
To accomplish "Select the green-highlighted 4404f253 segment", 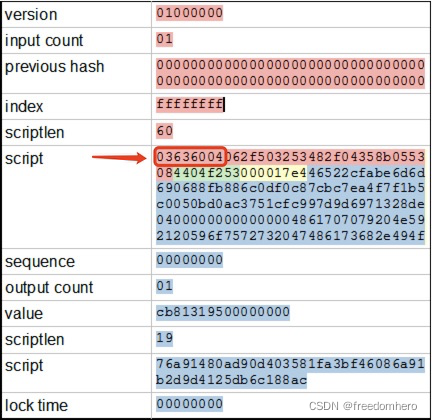I will pyautogui.click(x=206, y=173).
